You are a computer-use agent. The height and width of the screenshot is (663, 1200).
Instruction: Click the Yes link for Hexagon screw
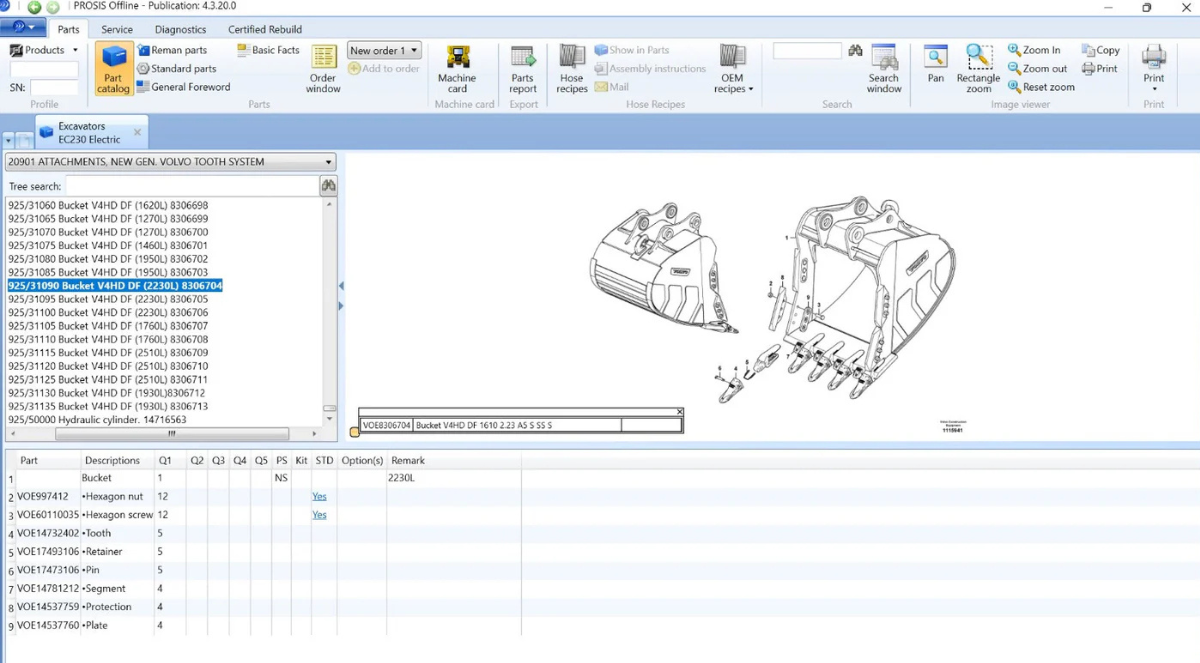pyautogui.click(x=319, y=515)
